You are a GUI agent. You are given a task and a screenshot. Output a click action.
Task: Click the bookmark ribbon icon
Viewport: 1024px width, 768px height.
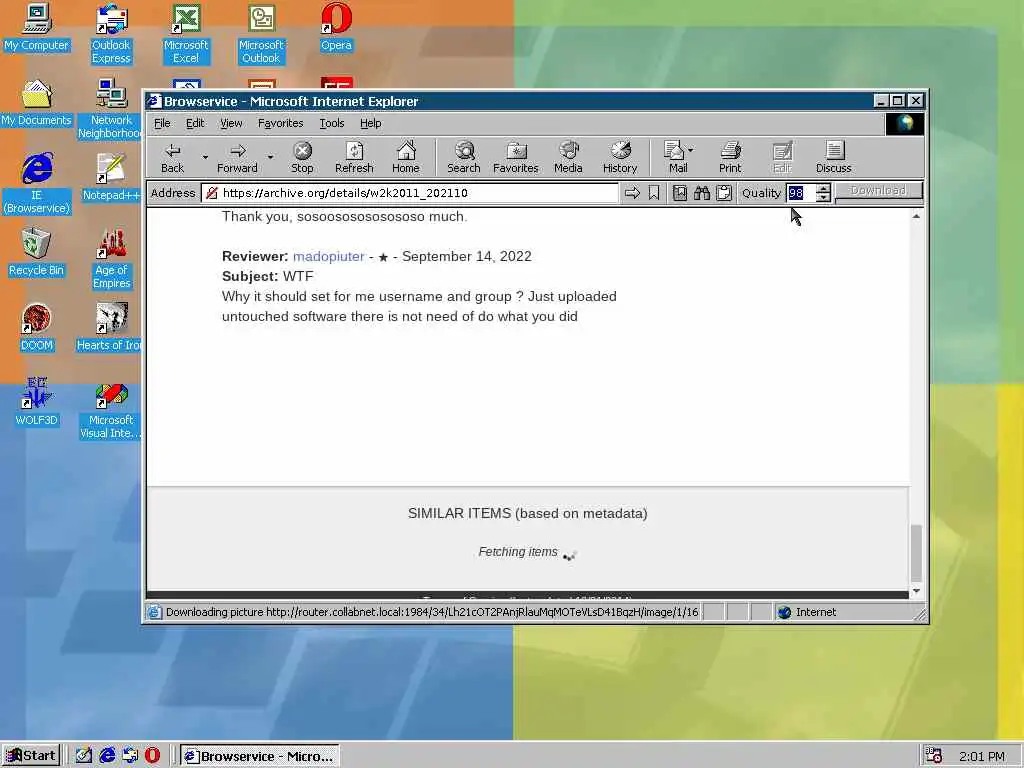(654, 193)
